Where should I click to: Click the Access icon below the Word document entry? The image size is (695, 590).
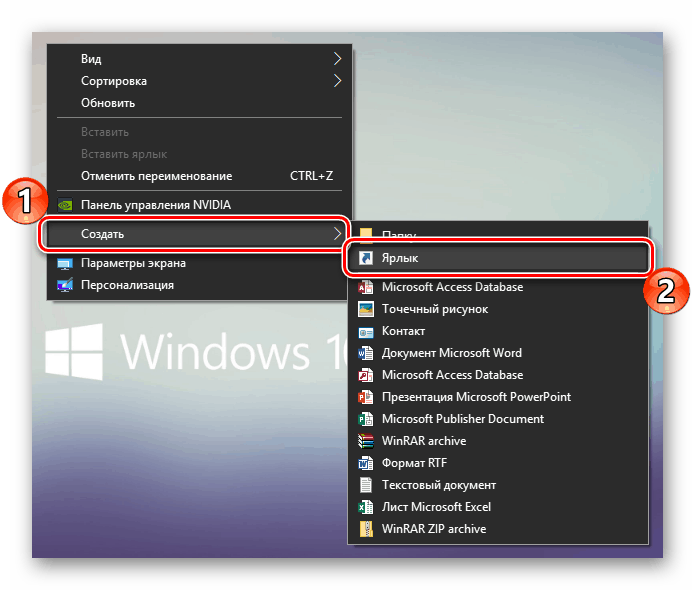366,375
